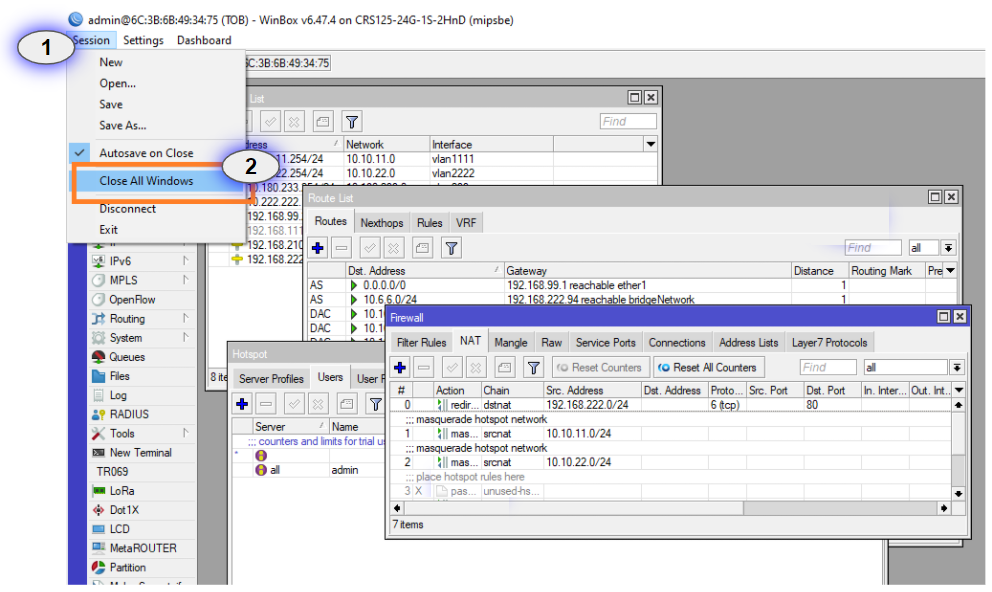Focus the Find field in Address List
The width and height of the screenshot is (992, 592).
(x=628, y=121)
